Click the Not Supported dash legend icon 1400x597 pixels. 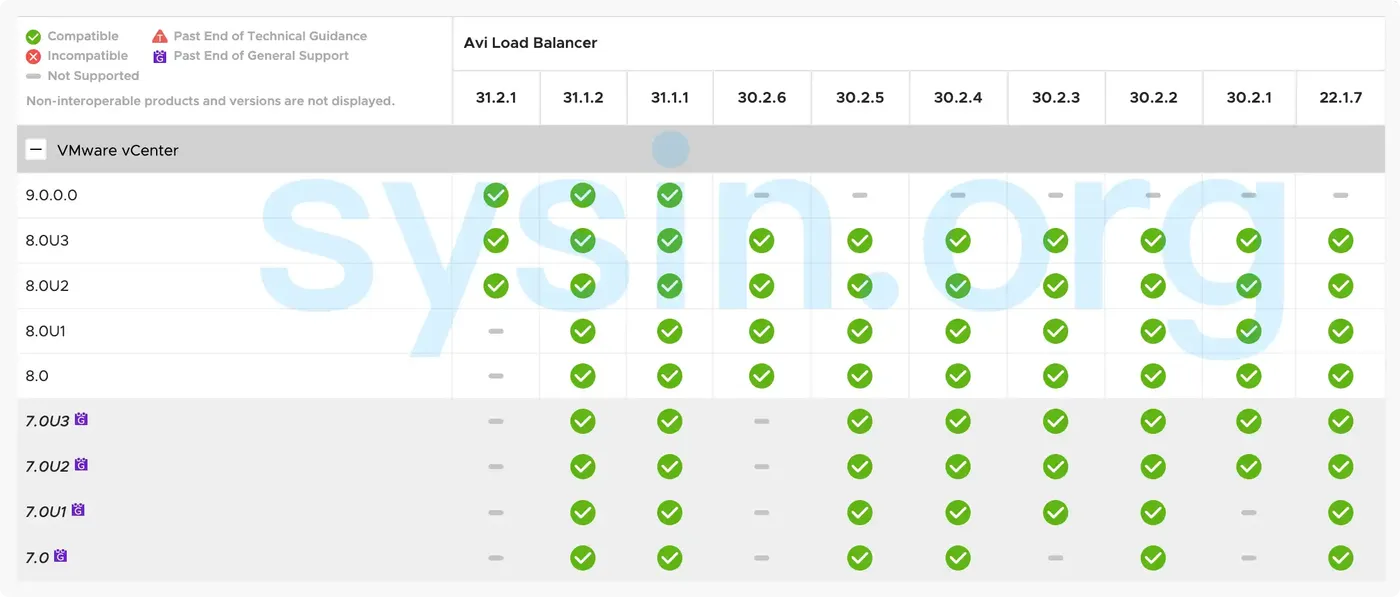31,75
